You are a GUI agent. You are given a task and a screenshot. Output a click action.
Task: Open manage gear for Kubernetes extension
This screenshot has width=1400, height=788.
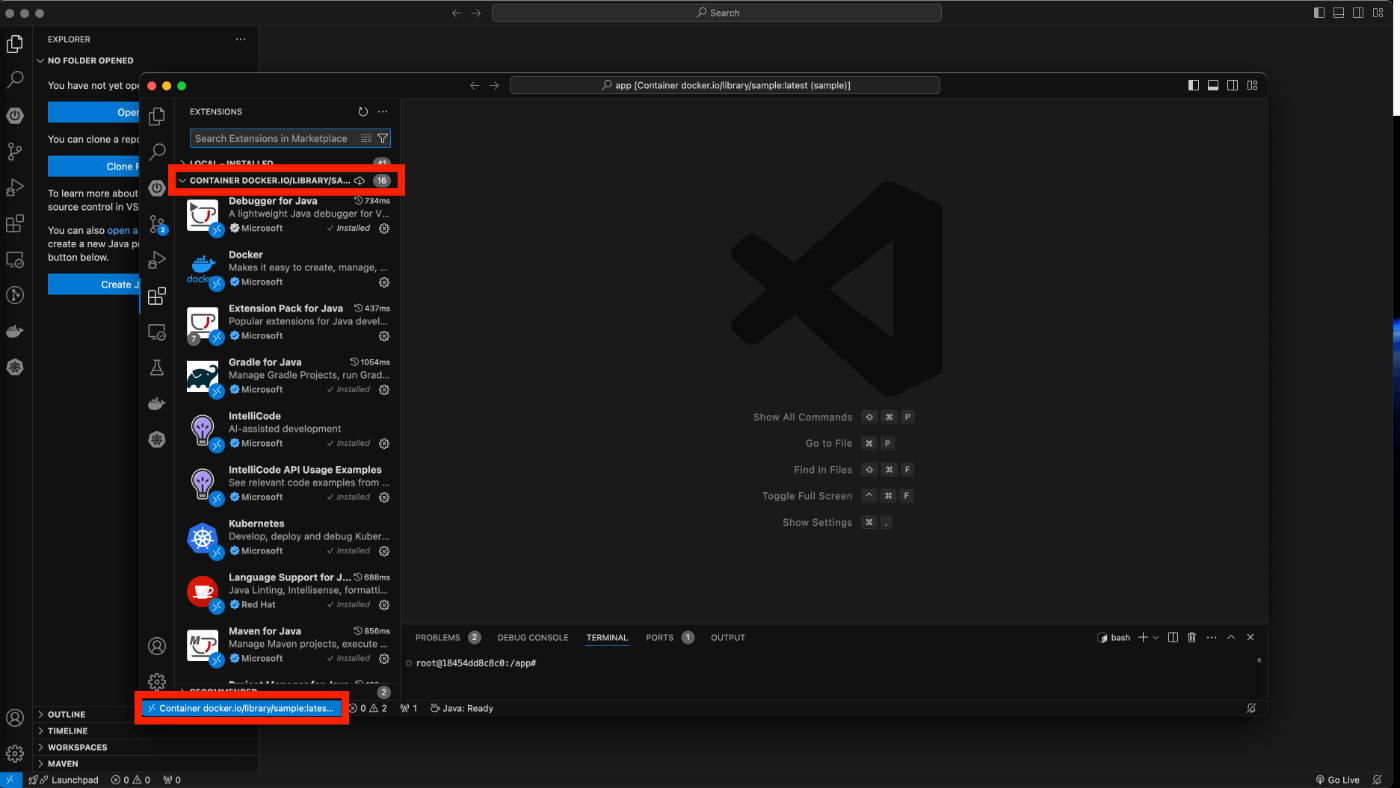pos(384,551)
